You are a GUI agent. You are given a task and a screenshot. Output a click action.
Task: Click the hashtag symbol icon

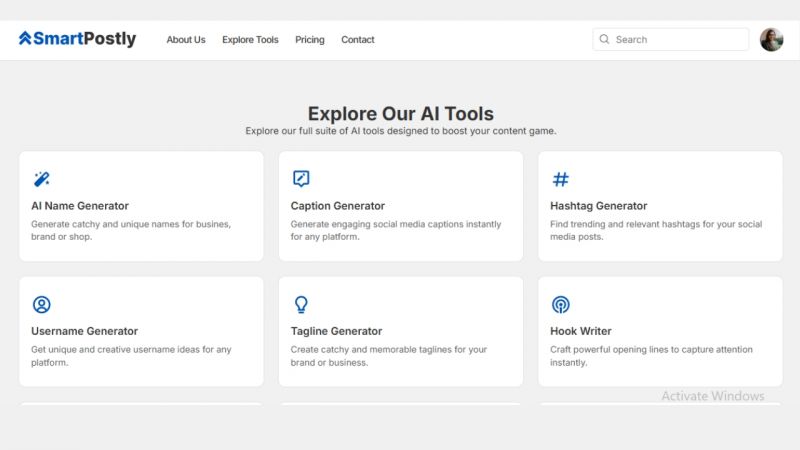click(561, 179)
